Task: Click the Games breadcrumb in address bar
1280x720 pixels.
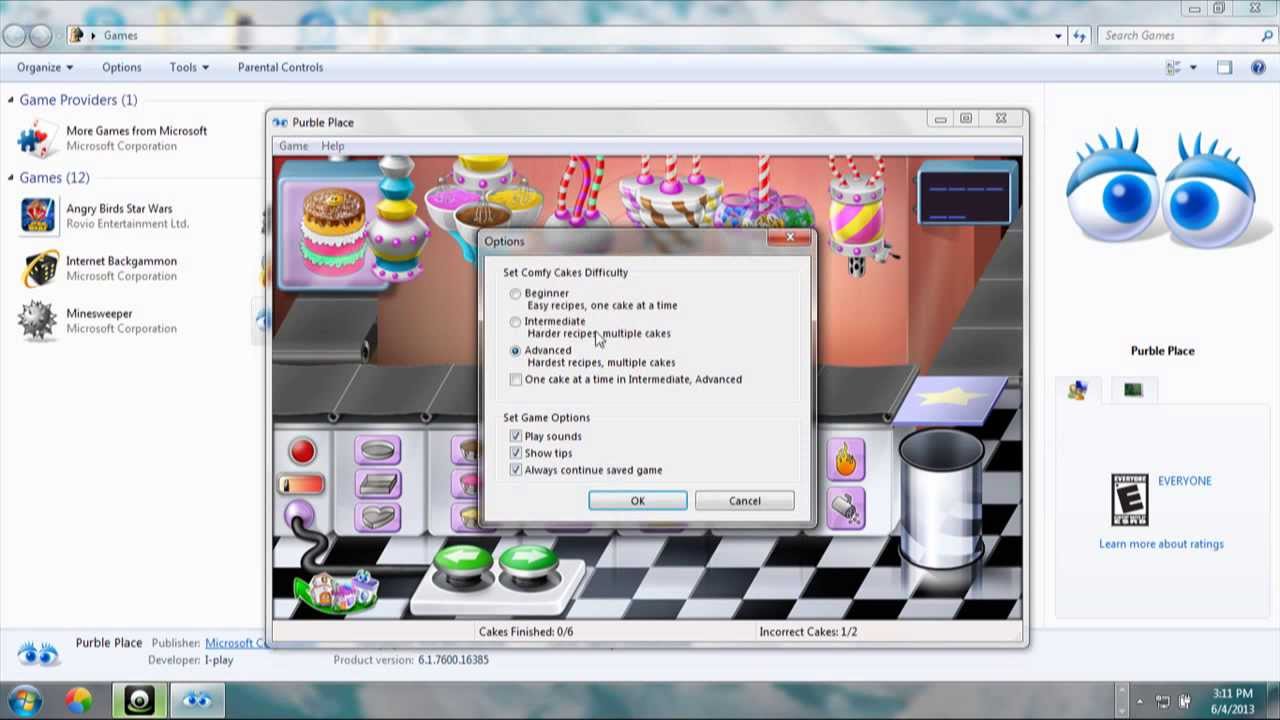Action: (x=120, y=35)
